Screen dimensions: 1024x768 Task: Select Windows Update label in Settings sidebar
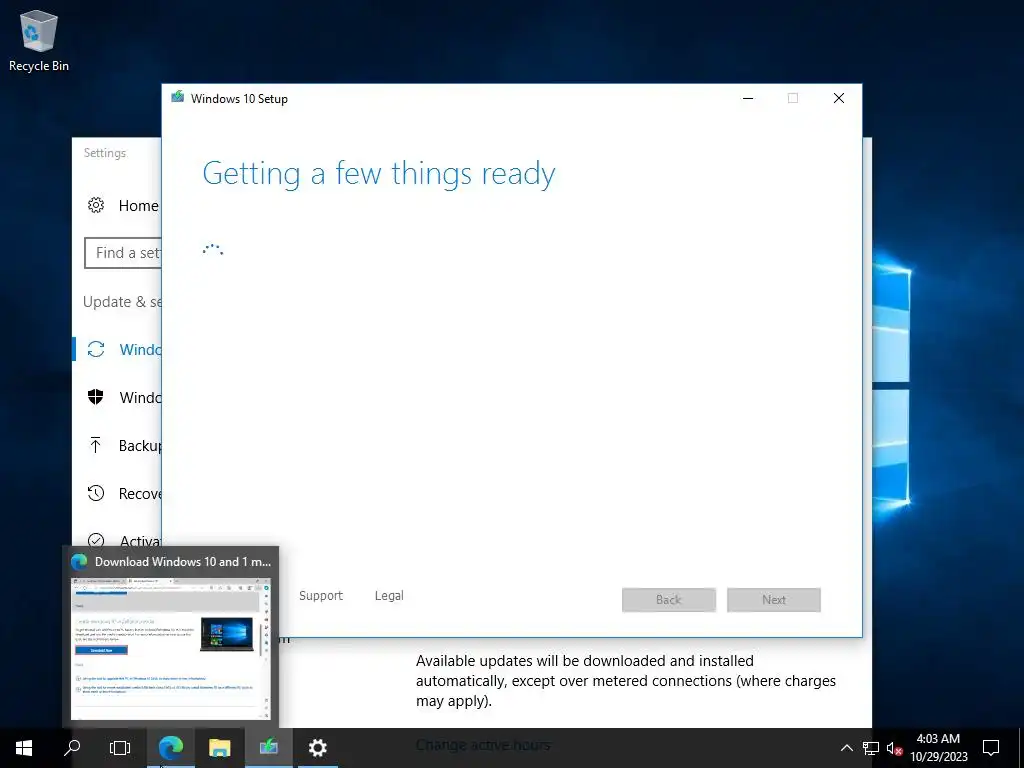point(140,349)
